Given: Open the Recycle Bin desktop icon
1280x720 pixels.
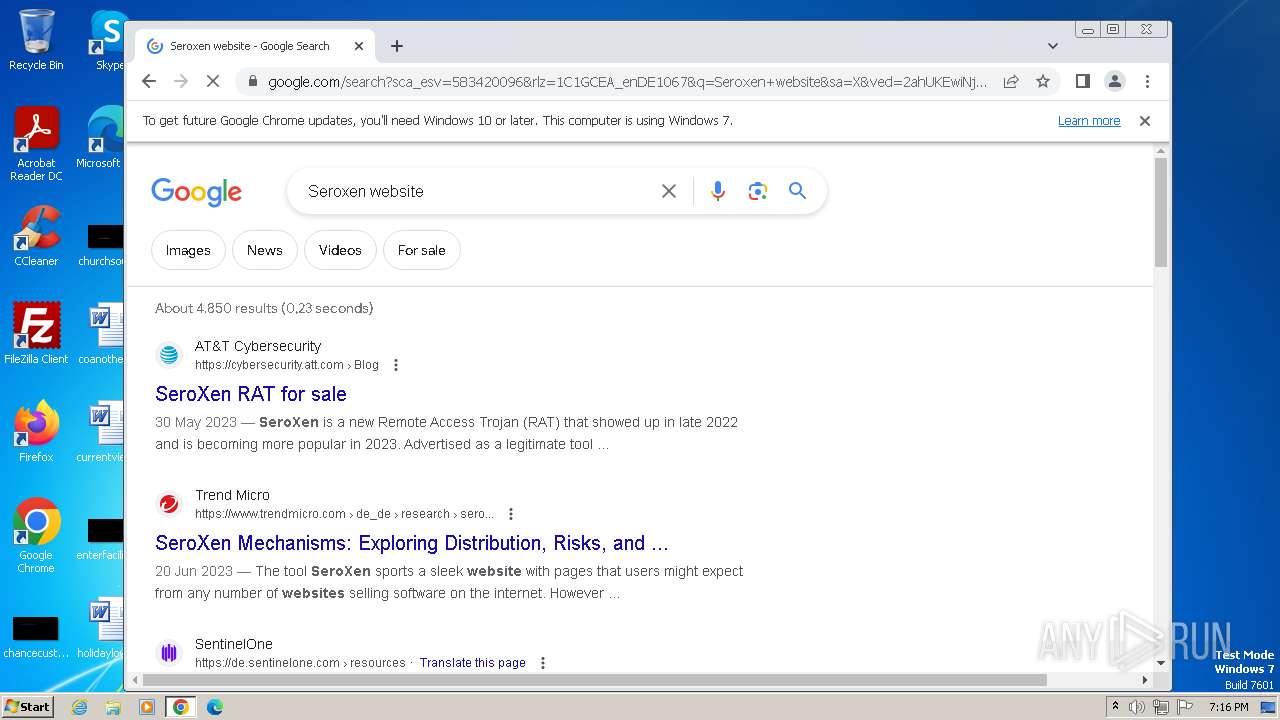Looking at the screenshot, I should 36,40.
